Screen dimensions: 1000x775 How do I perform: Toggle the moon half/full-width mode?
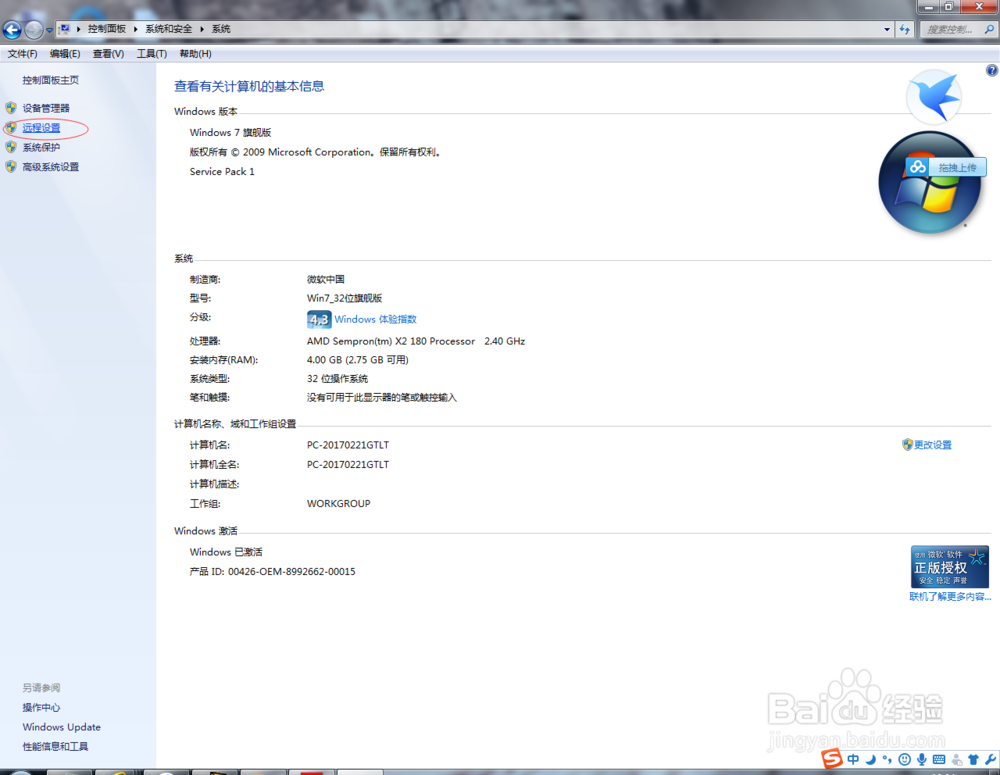(x=871, y=759)
